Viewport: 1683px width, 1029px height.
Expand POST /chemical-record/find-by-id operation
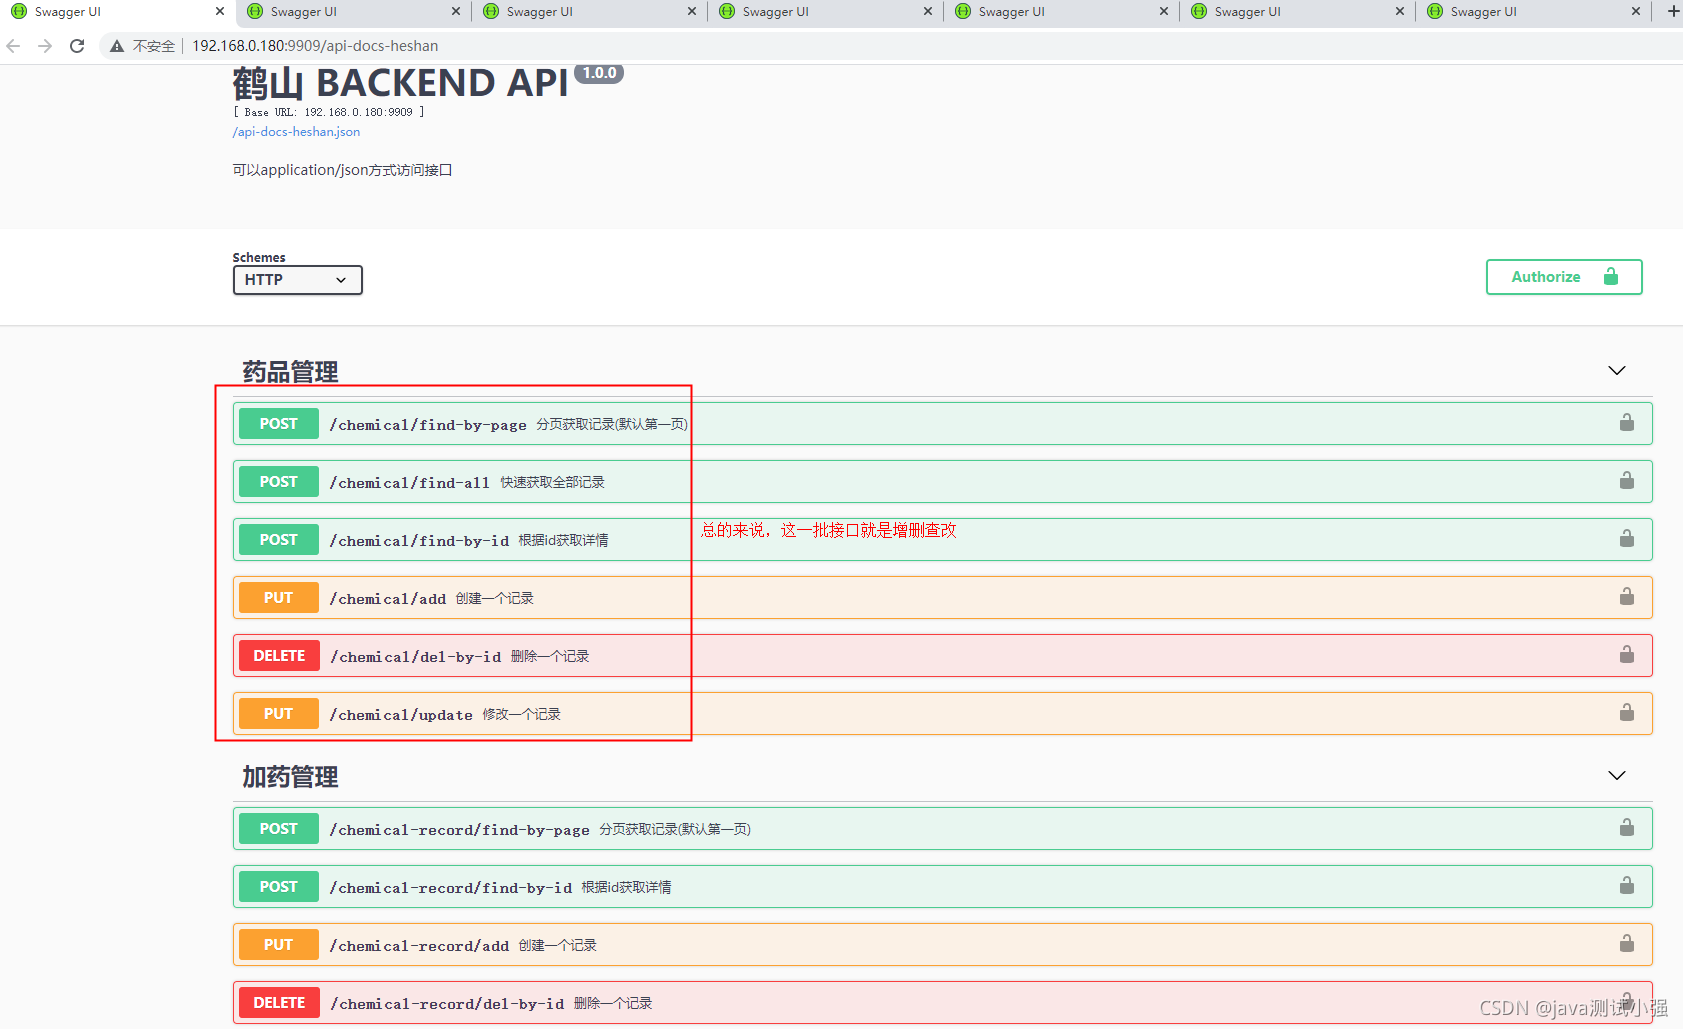(x=942, y=887)
